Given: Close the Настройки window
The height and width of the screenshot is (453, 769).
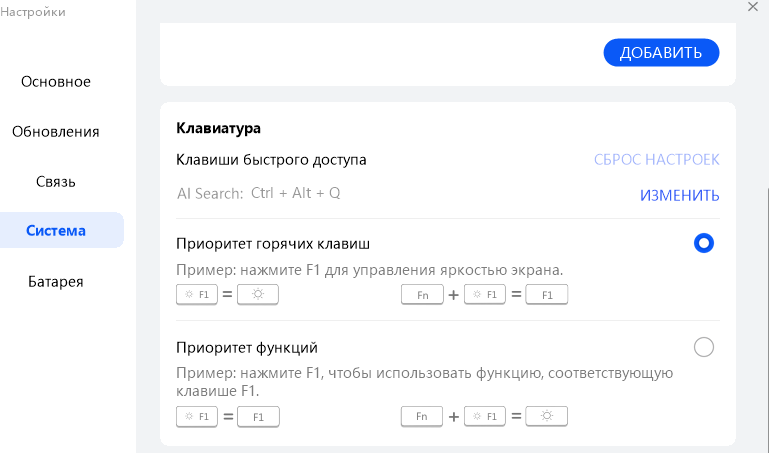Looking at the screenshot, I should pyautogui.click(x=753, y=7).
